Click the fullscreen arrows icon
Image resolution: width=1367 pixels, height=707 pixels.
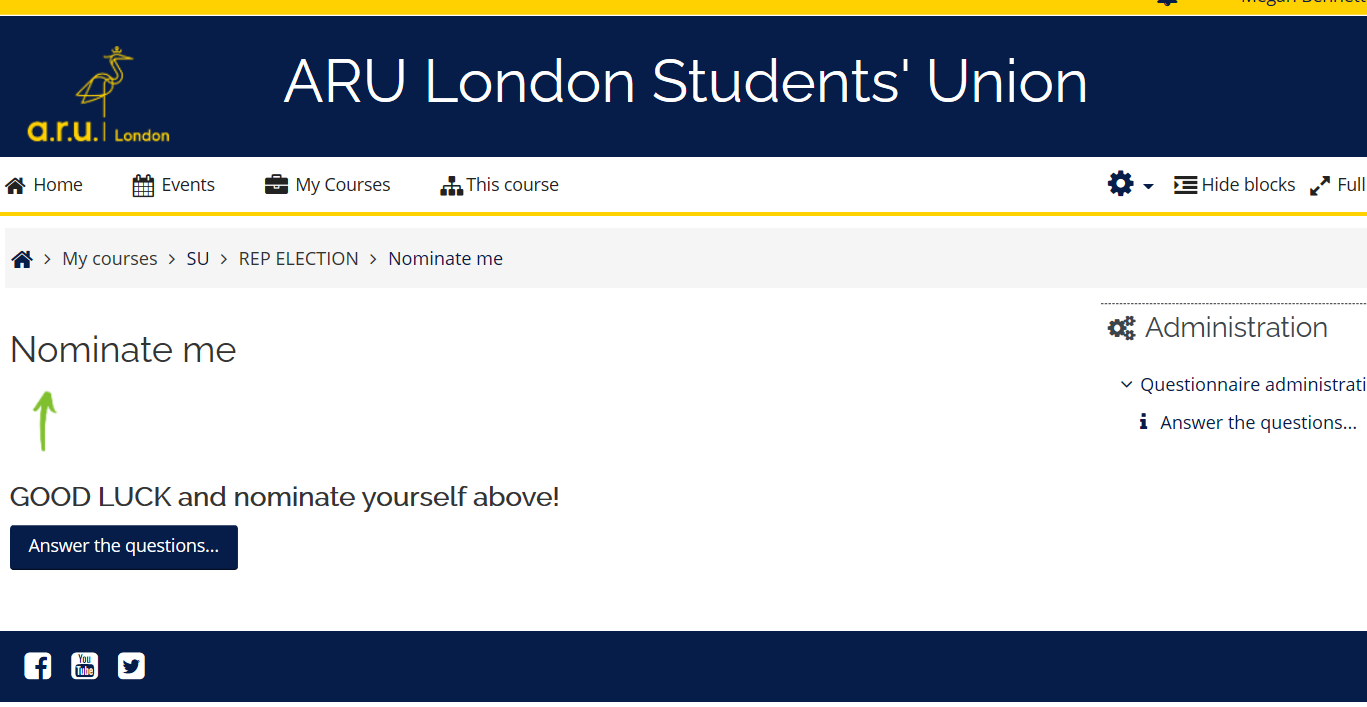[x=1320, y=185]
